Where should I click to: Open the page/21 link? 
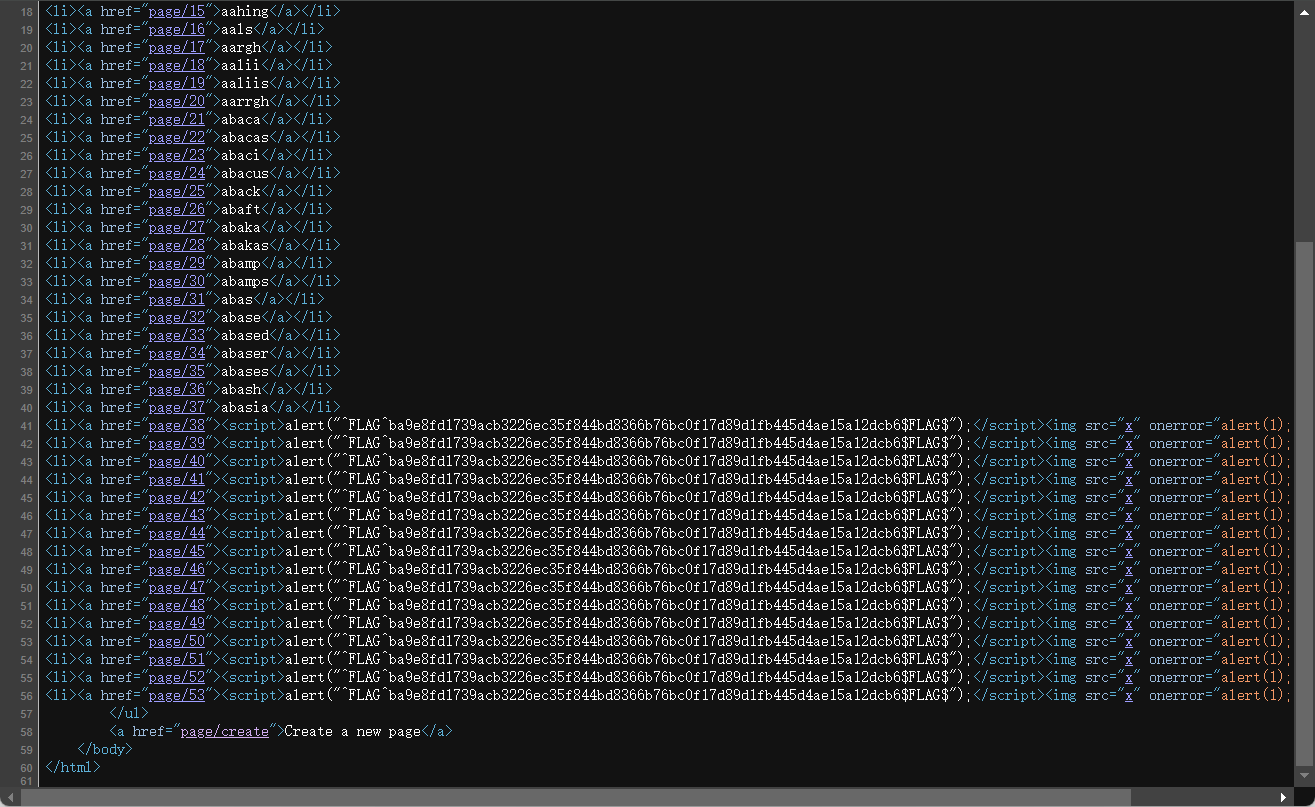click(176, 119)
